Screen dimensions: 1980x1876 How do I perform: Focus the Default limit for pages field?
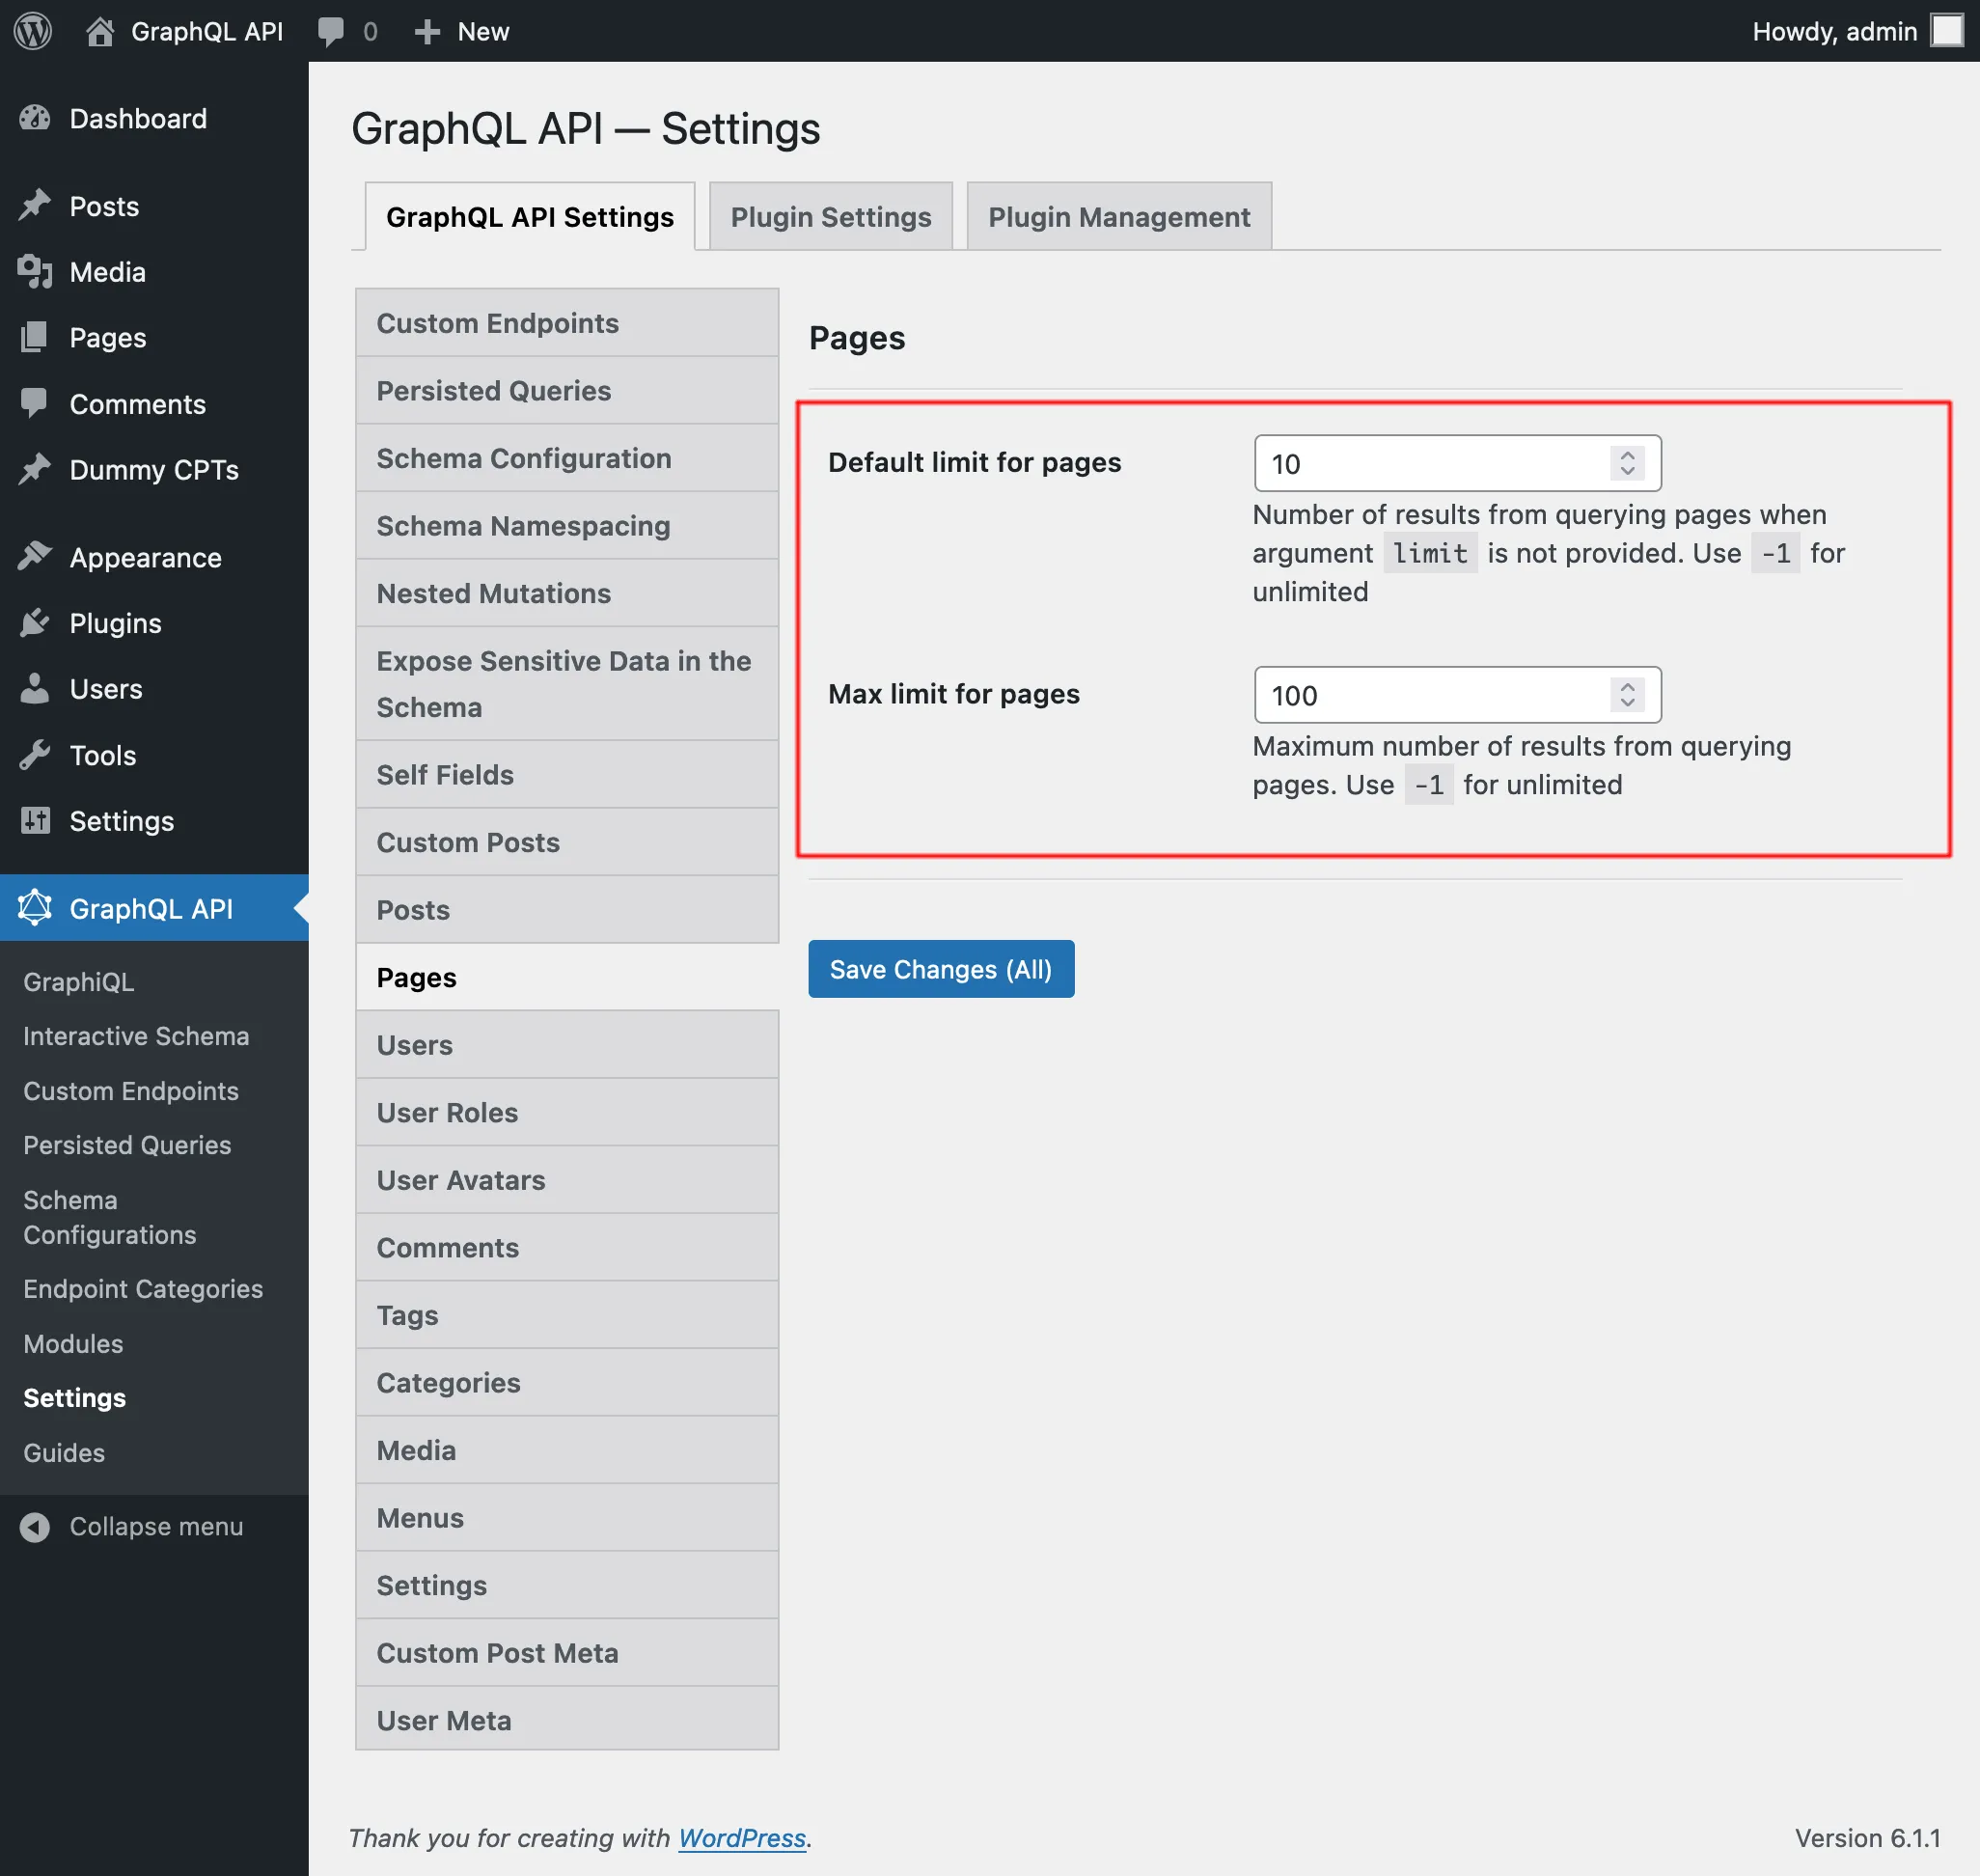pos(1457,463)
